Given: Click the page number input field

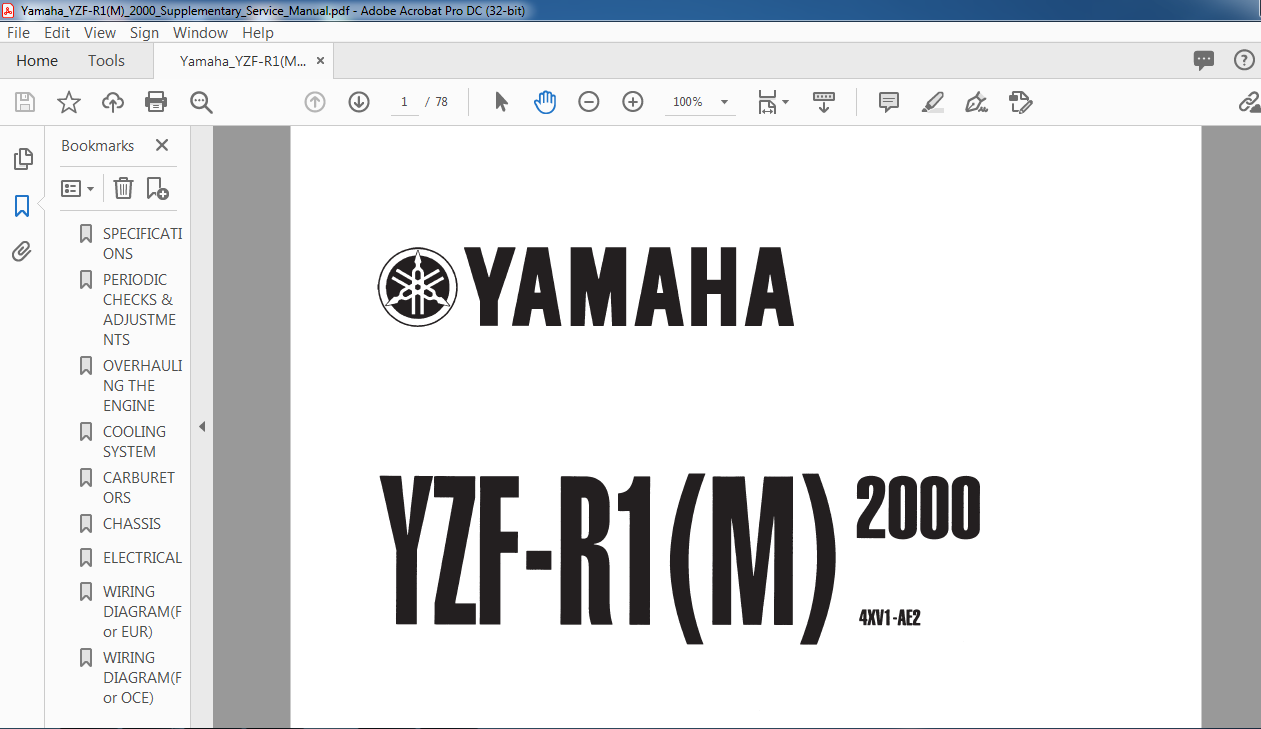Looking at the screenshot, I should [404, 102].
